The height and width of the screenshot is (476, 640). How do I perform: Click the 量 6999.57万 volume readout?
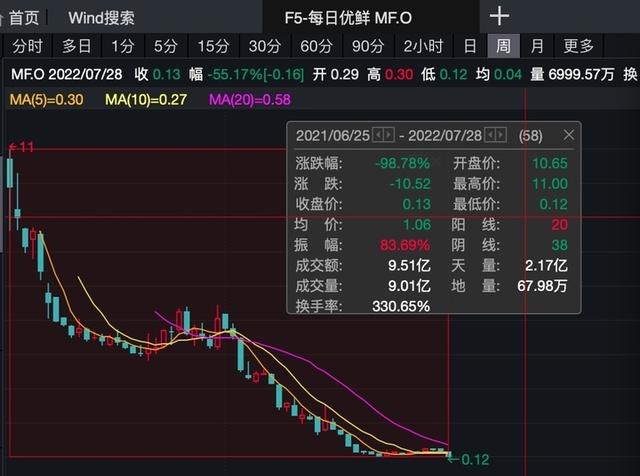click(572, 74)
